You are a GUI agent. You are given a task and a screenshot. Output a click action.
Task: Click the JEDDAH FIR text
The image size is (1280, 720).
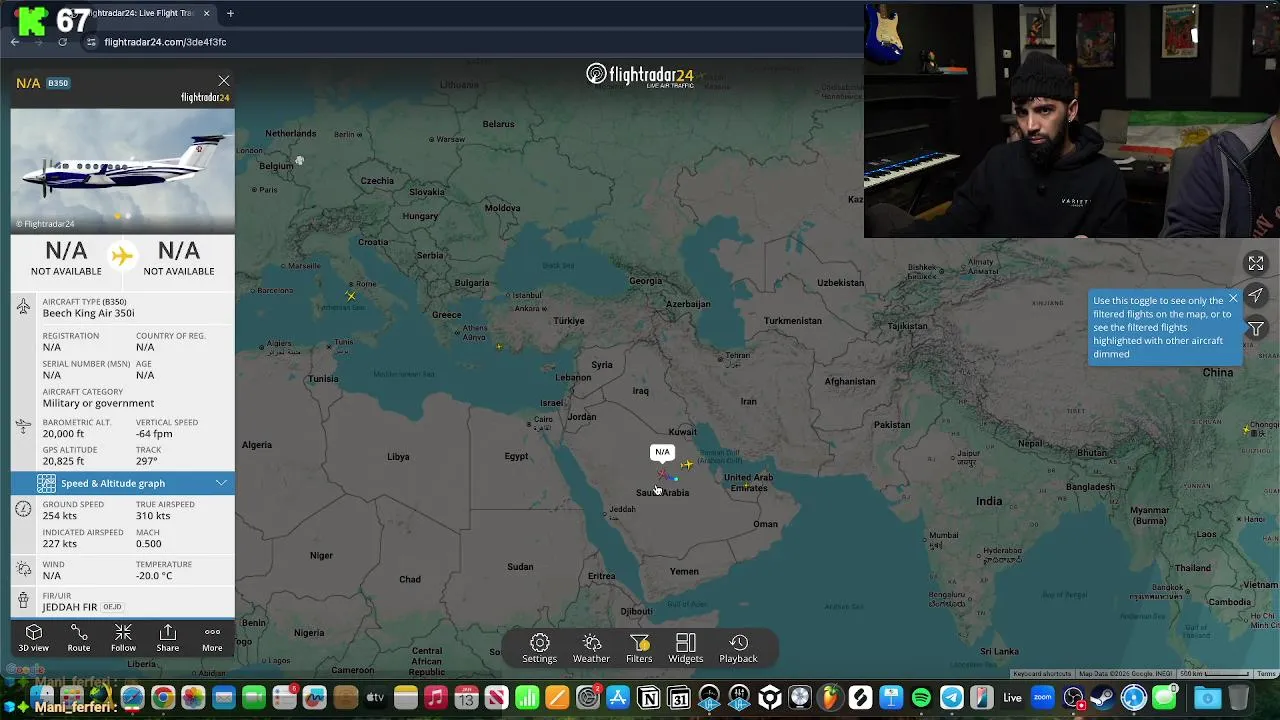[x=69, y=607]
